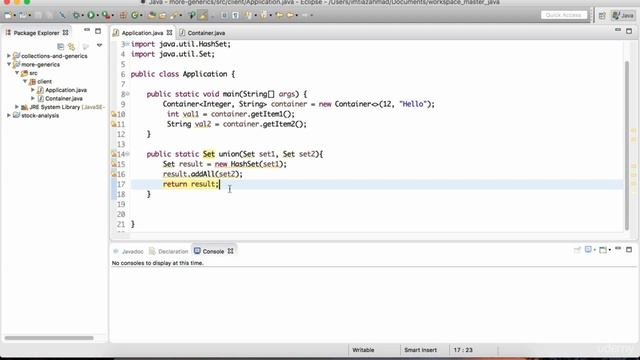This screenshot has height=360, width=640.
Task: Close the Application.java editor tab
Action: pos(169,33)
